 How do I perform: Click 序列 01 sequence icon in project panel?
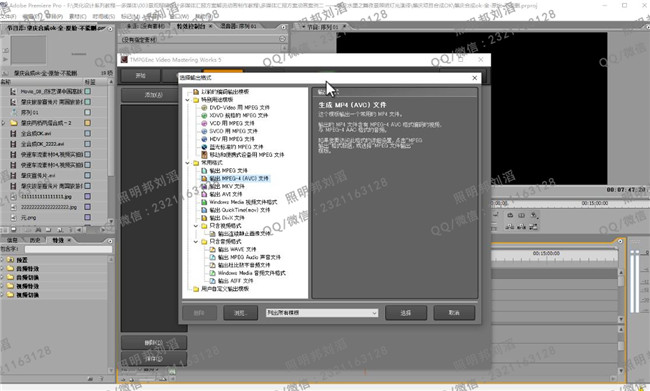point(14,112)
